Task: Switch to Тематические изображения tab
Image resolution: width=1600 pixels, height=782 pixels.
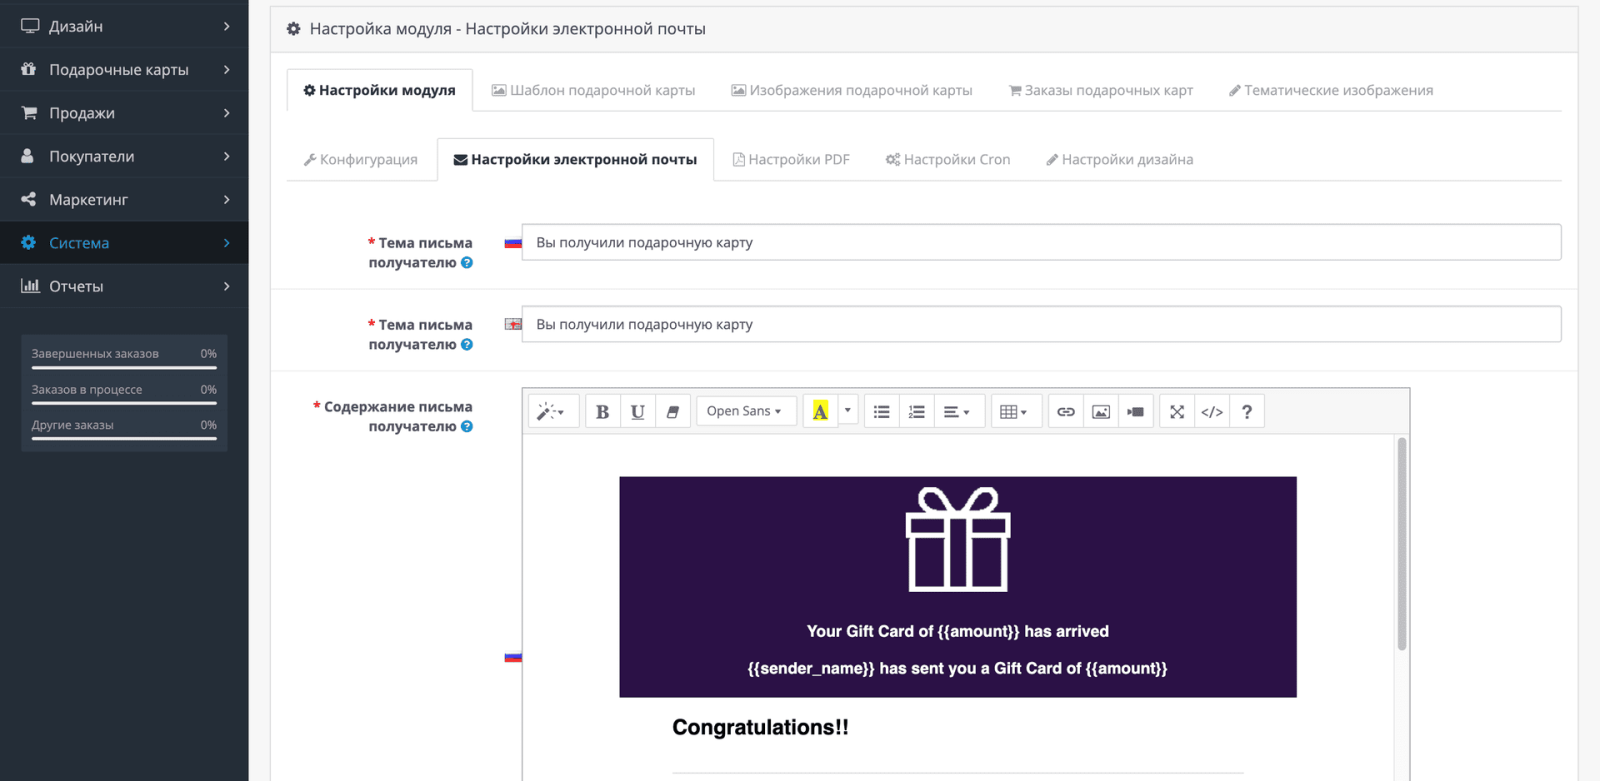Action: click(1331, 90)
